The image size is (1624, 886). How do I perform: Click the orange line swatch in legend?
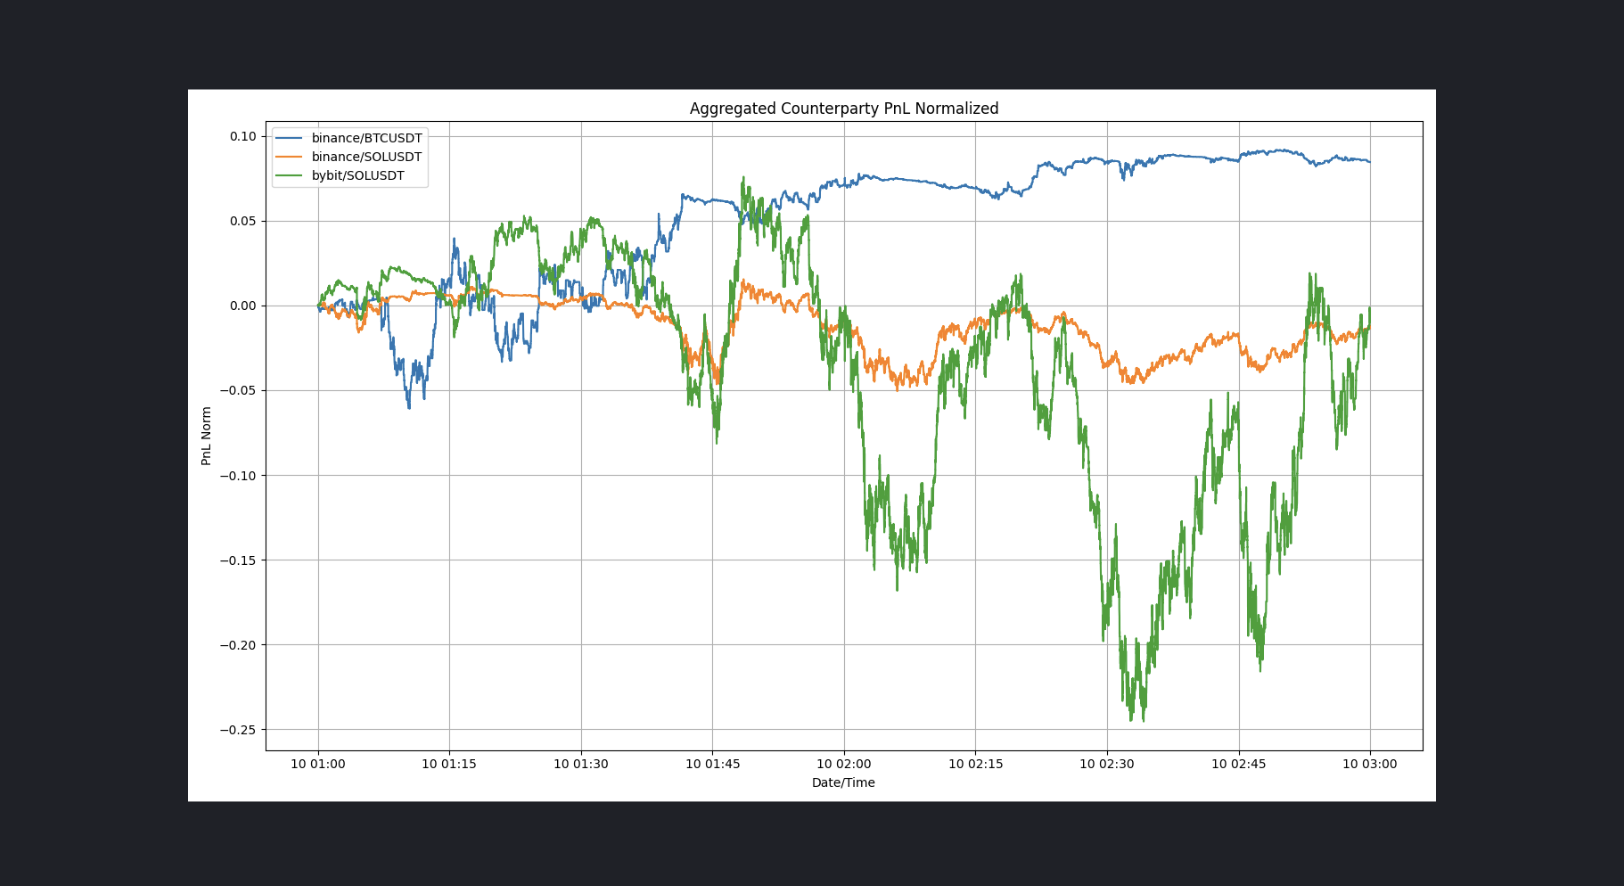click(289, 157)
